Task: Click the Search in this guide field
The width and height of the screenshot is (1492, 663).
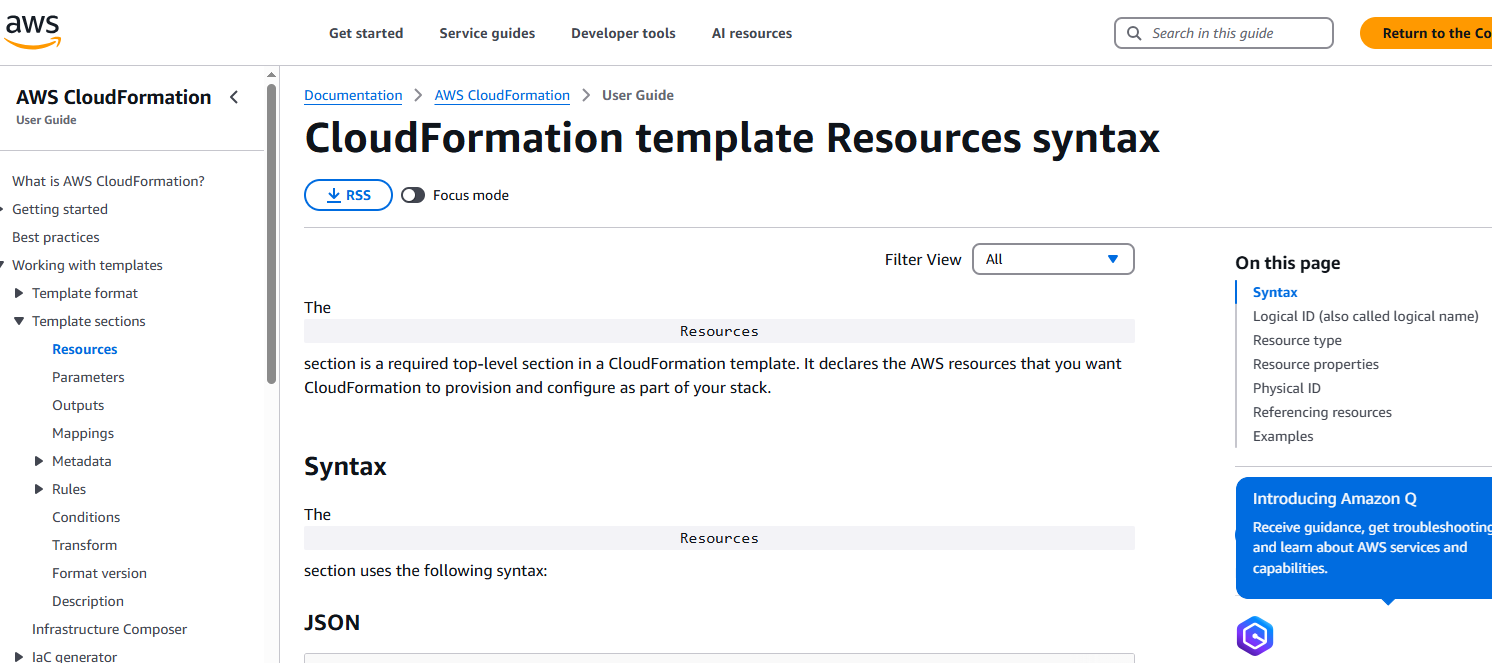Action: [1224, 33]
